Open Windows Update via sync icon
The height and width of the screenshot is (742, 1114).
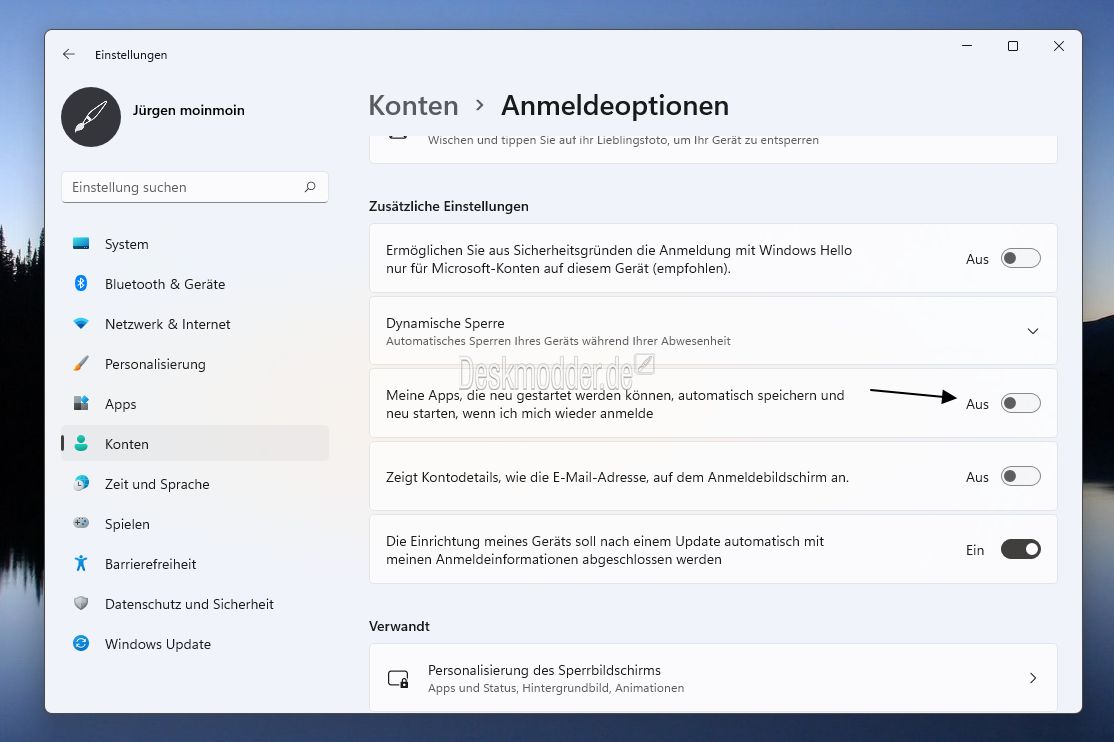click(81, 644)
